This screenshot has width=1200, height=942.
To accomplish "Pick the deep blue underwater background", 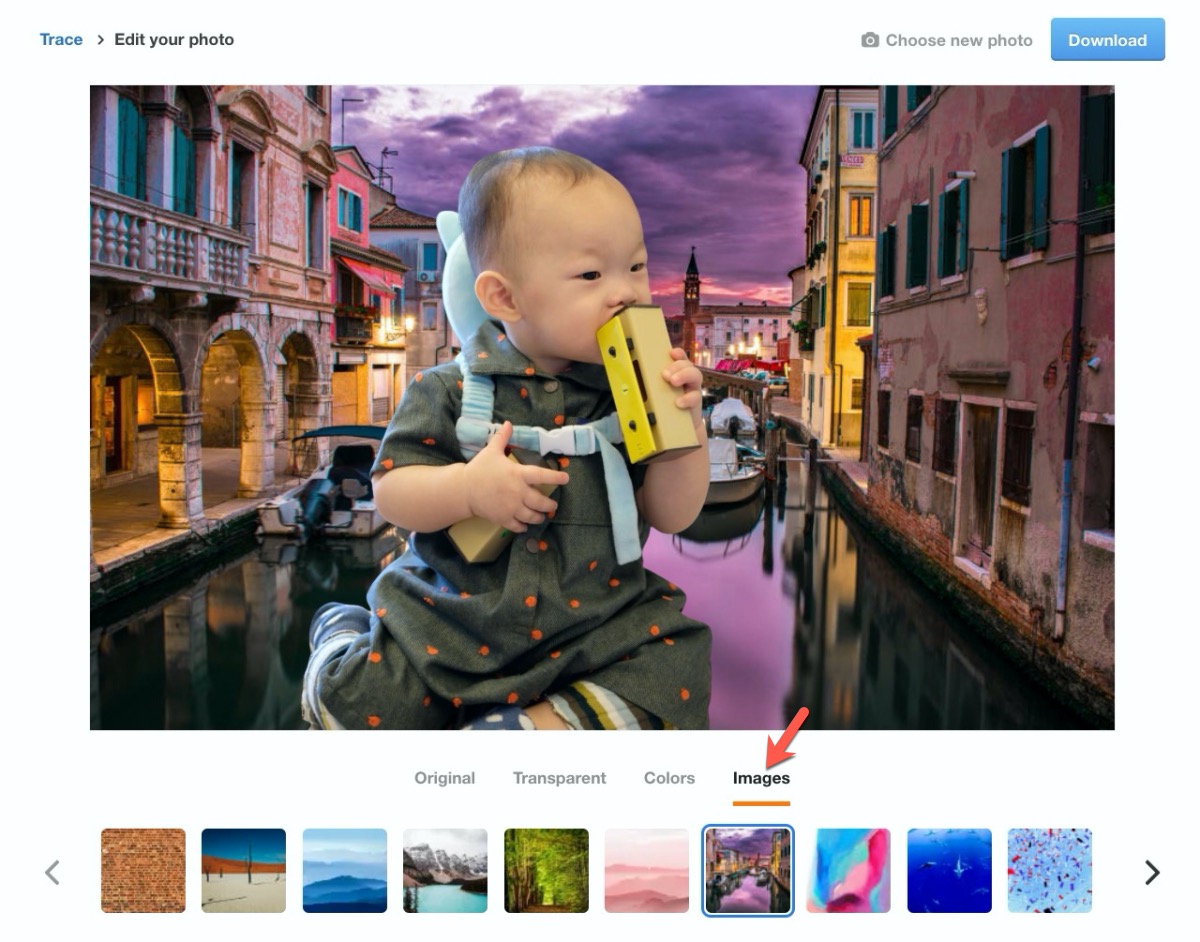I will coord(949,870).
